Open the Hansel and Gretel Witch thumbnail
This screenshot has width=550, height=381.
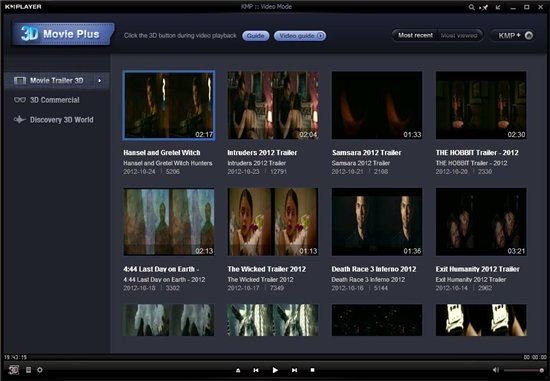(x=169, y=105)
